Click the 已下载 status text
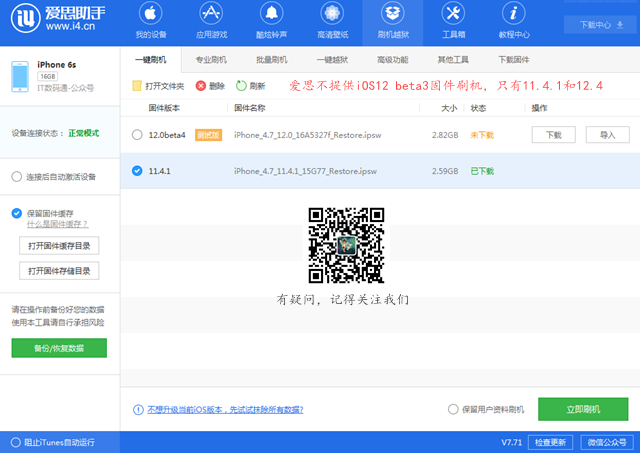The image size is (640, 453). [482, 171]
